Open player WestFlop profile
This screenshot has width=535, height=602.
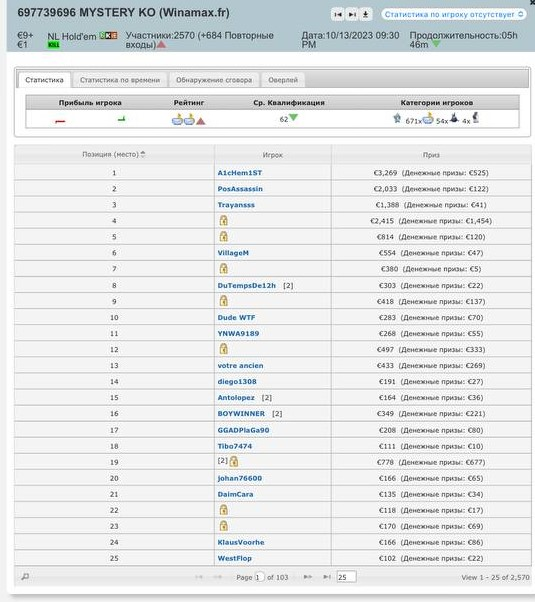click(235, 559)
